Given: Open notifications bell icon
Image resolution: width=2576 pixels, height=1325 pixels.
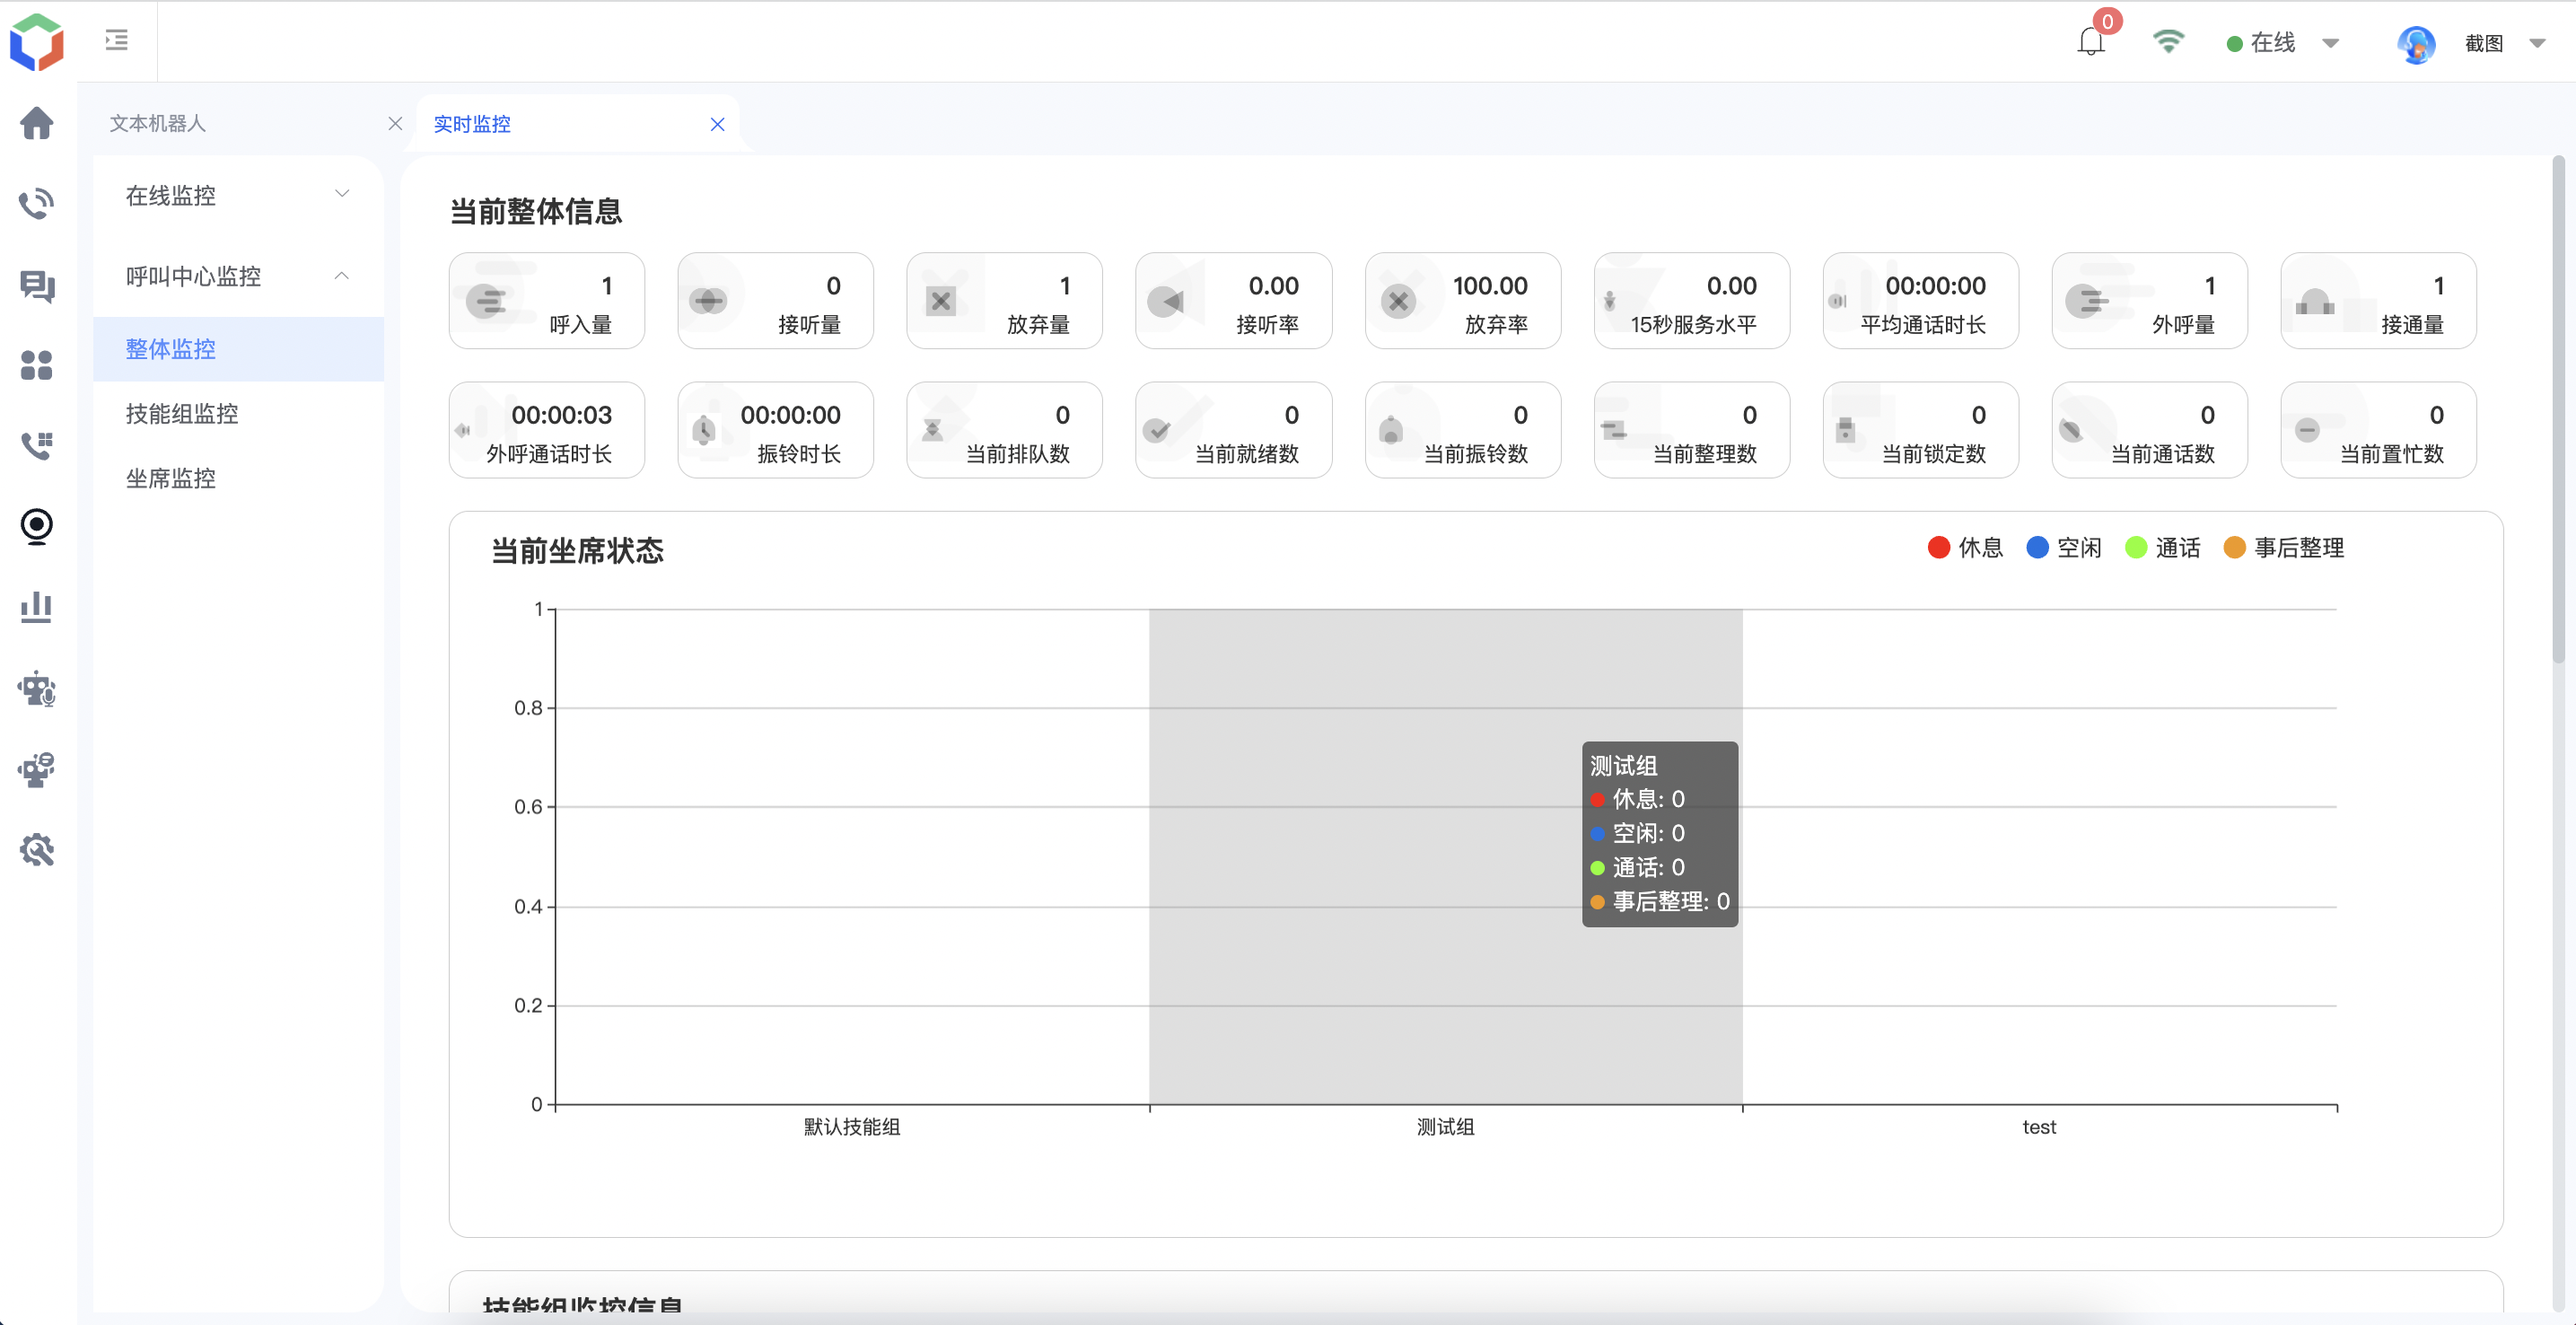Looking at the screenshot, I should click(x=2091, y=41).
